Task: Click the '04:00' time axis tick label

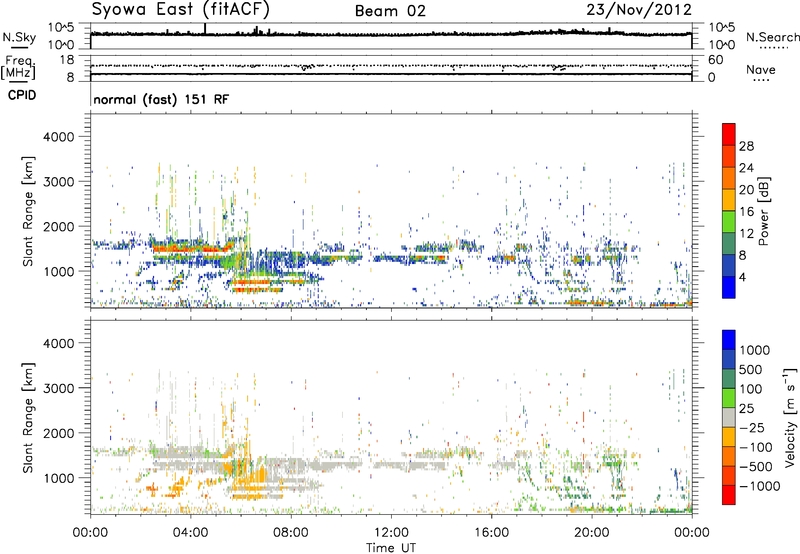Action: pyautogui.click(x=190, y=533)
